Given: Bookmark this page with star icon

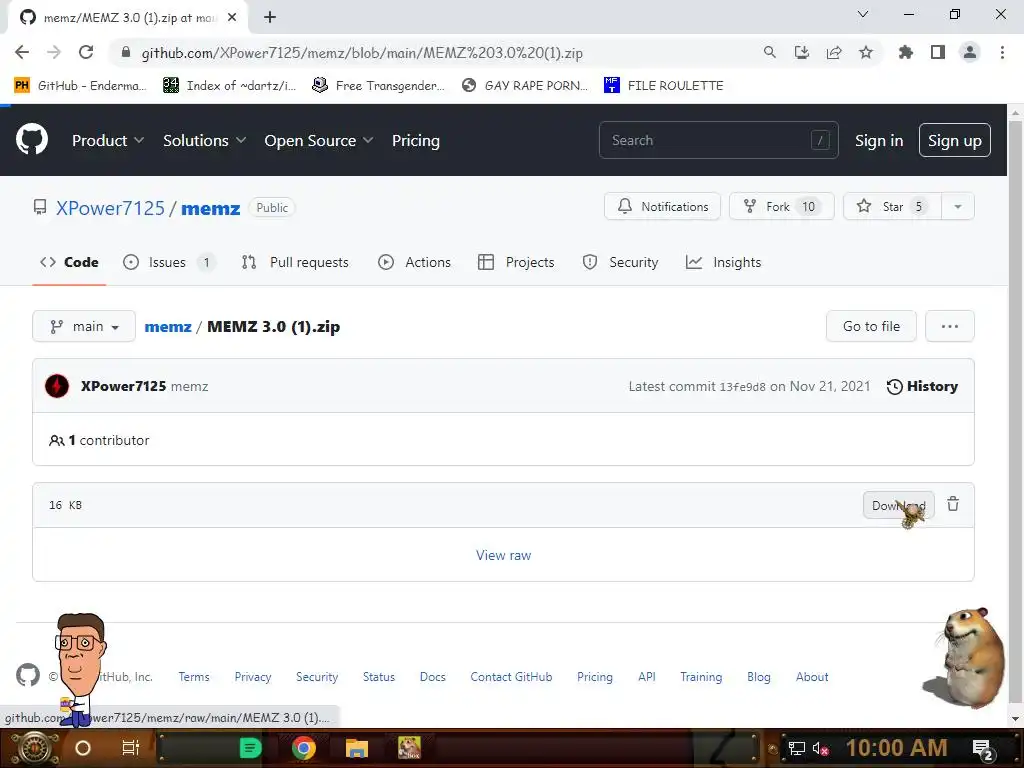Looking at the screenshot, I should coord(865,52).
